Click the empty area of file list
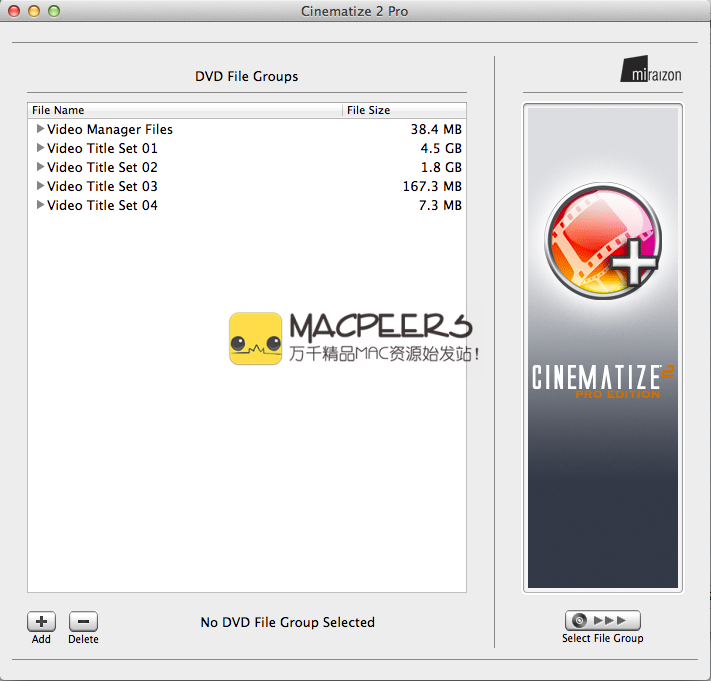The width and height of the screenshot is (711, 681). click(246, 450)
